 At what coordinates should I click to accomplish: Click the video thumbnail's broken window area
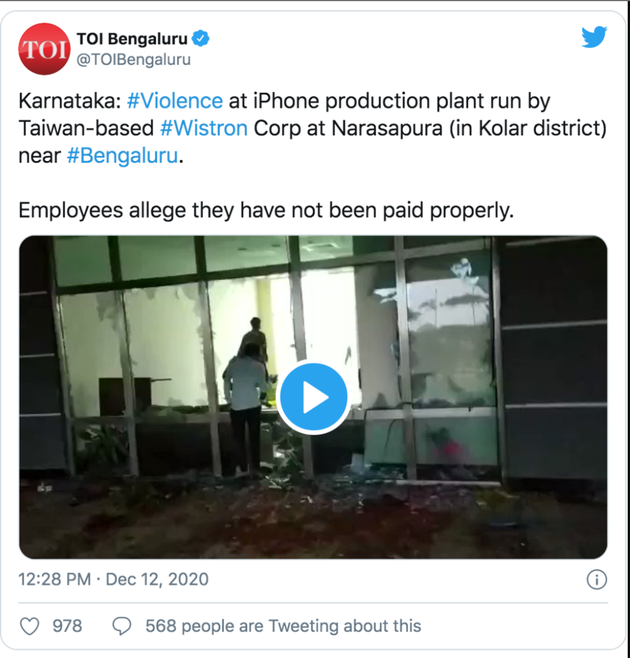point(449,332)
